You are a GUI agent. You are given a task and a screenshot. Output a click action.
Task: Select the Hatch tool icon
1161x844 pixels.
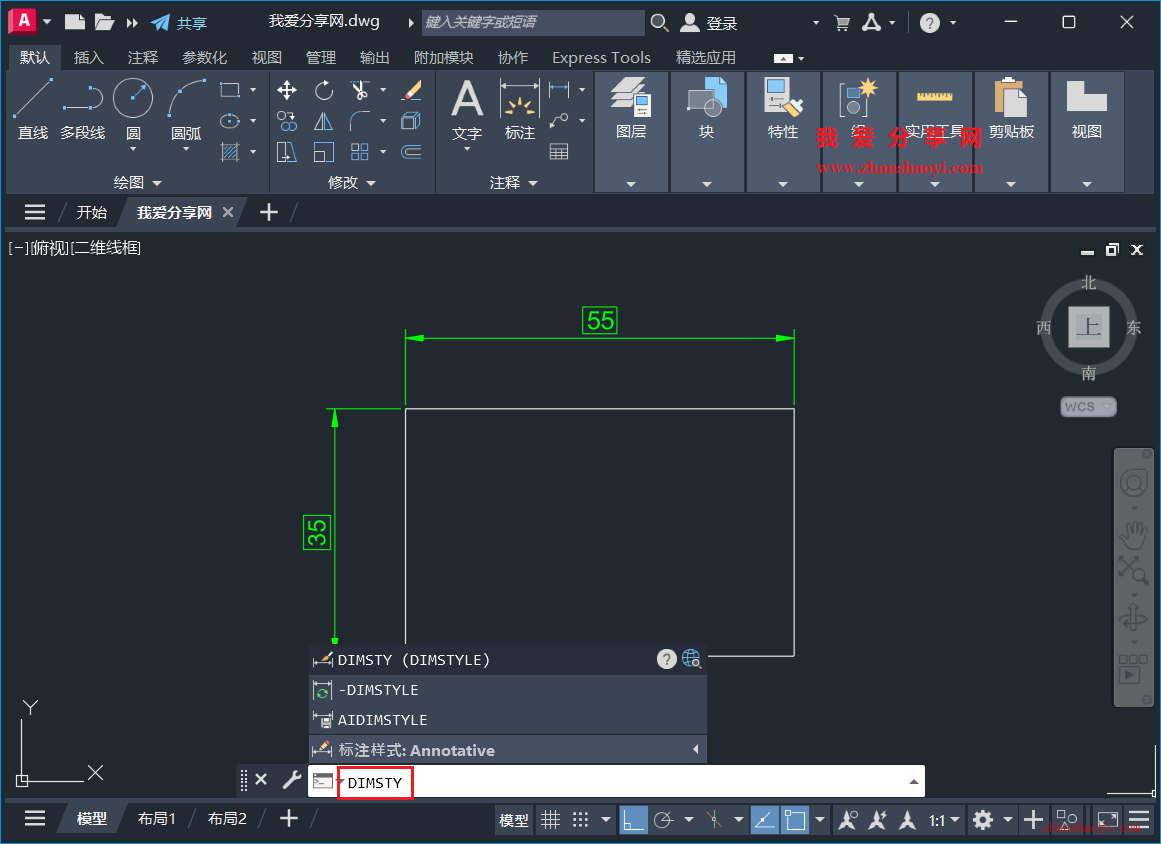click(x=230, y=152)
